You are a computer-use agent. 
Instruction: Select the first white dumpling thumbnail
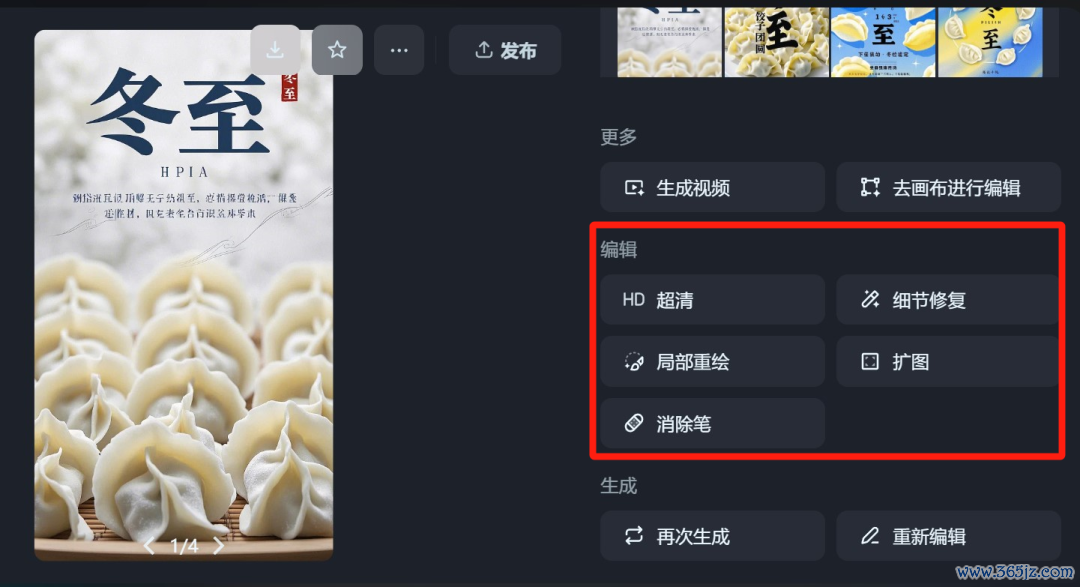(x=669, y=42)
